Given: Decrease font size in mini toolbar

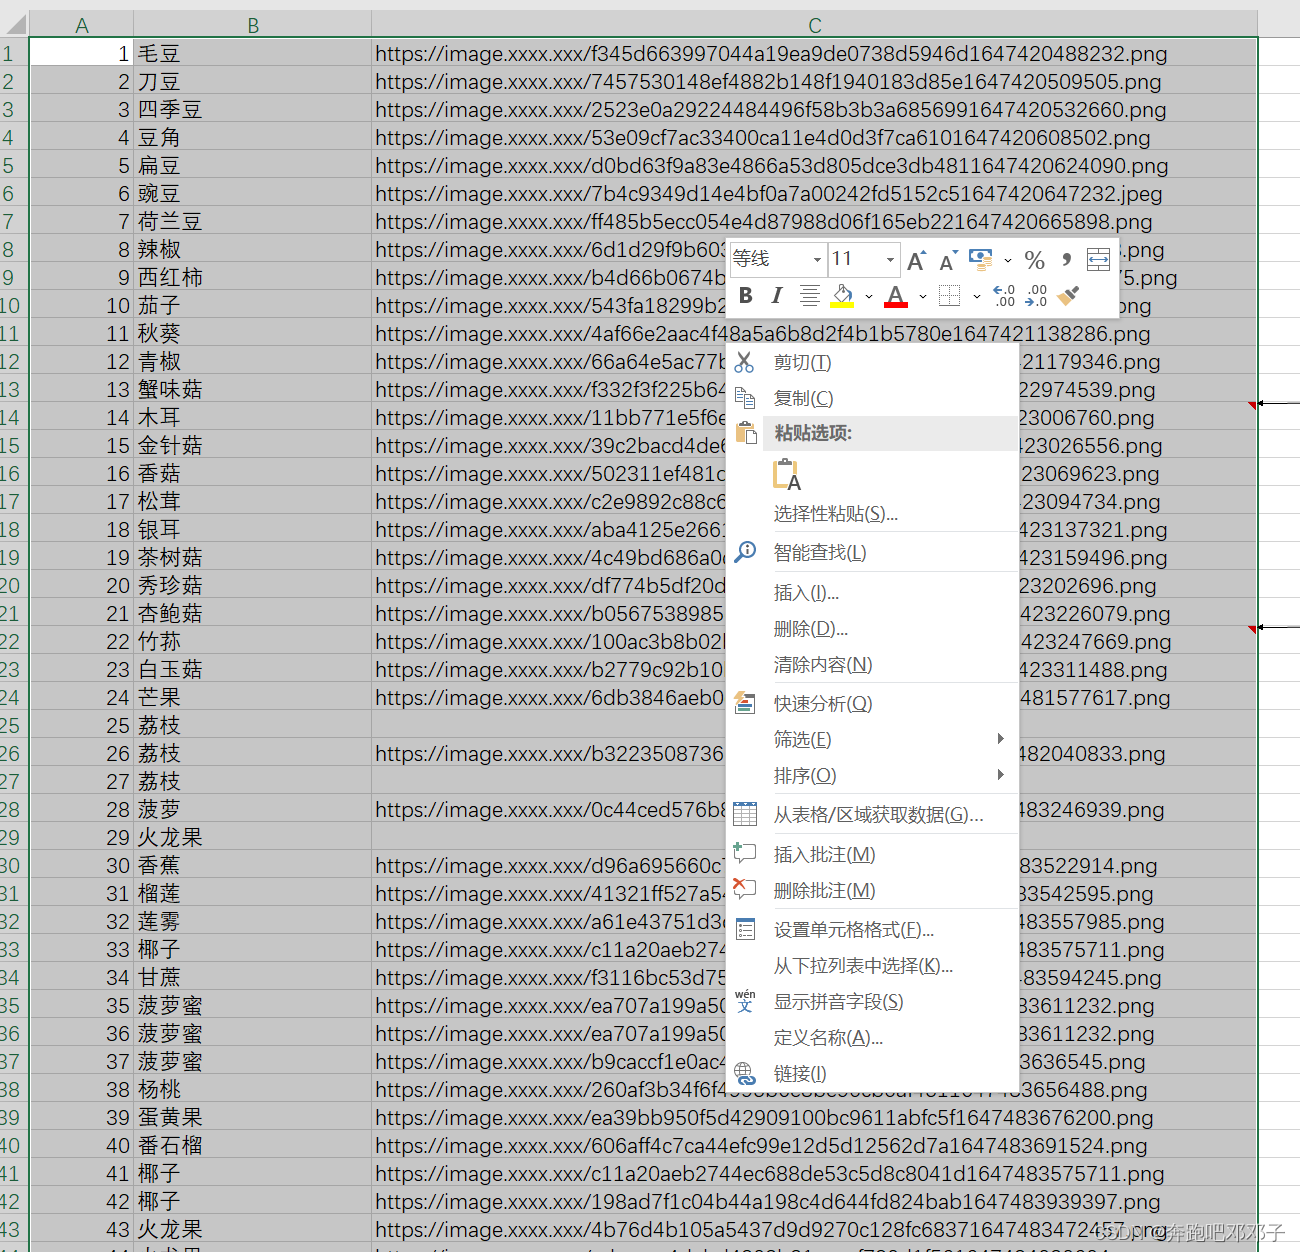Looking at the screenshot, I should click(948, 261).
